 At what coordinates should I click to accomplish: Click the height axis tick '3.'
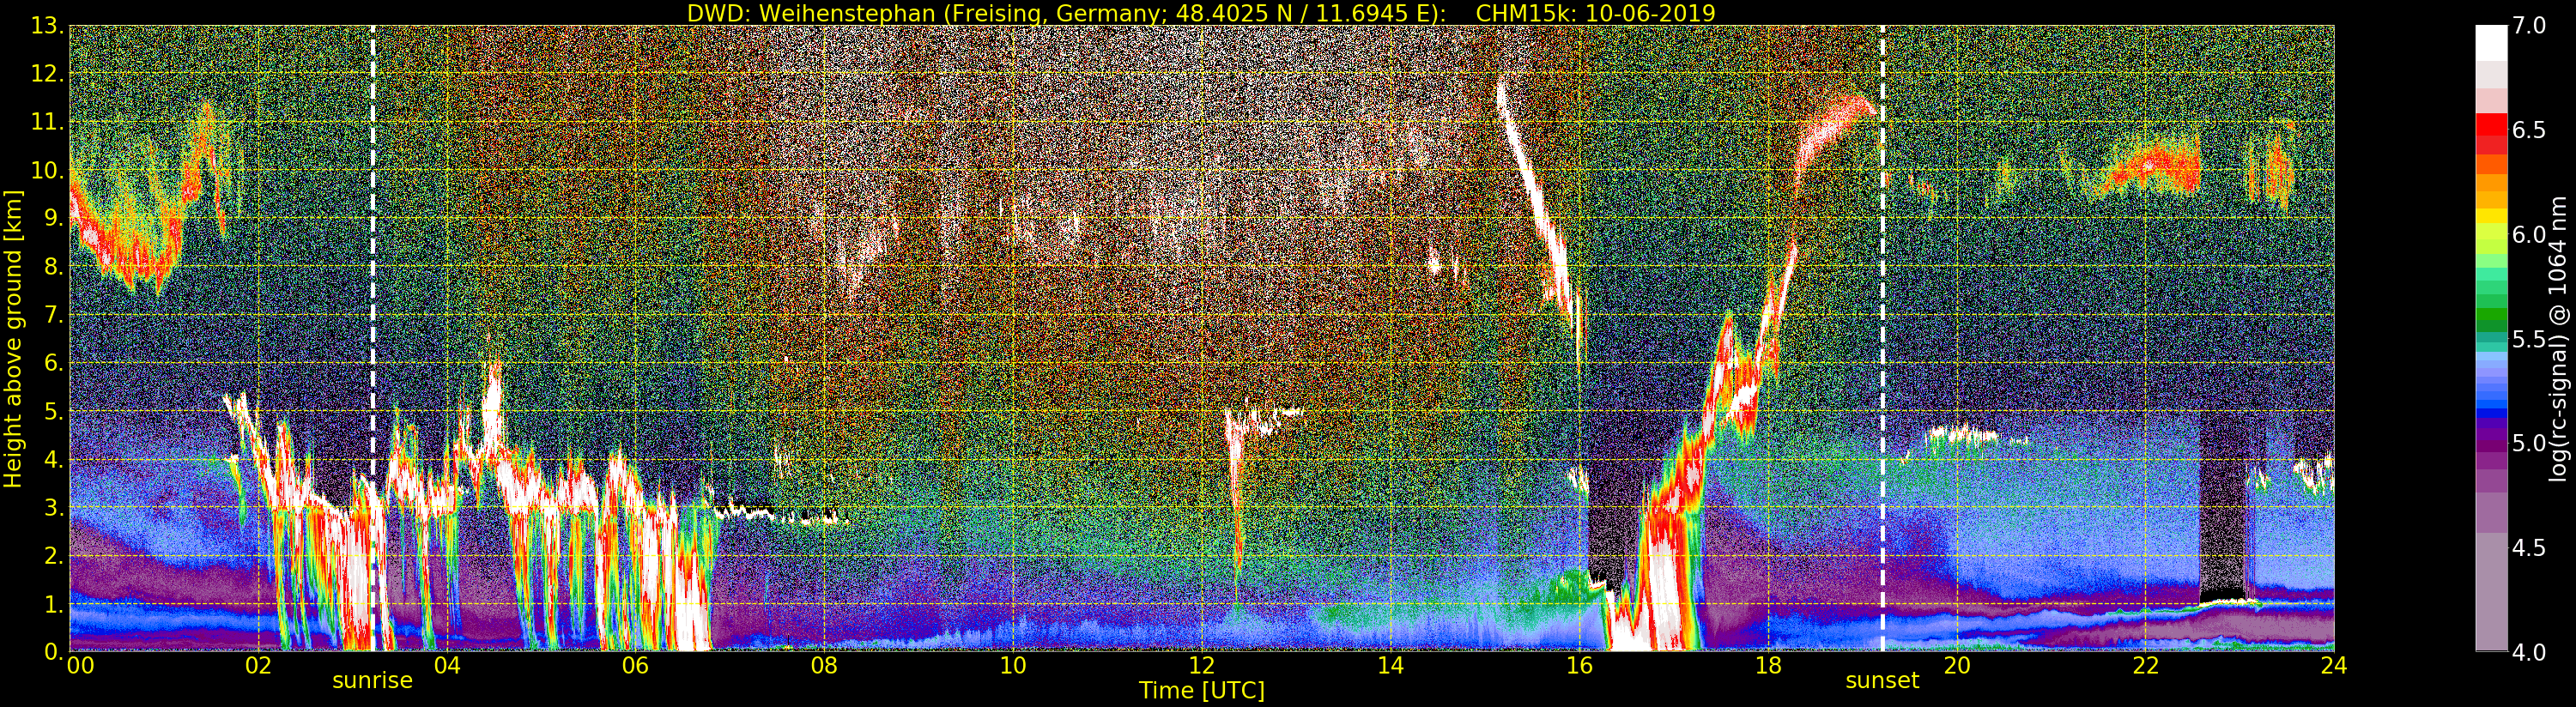[x=53, y=507]
